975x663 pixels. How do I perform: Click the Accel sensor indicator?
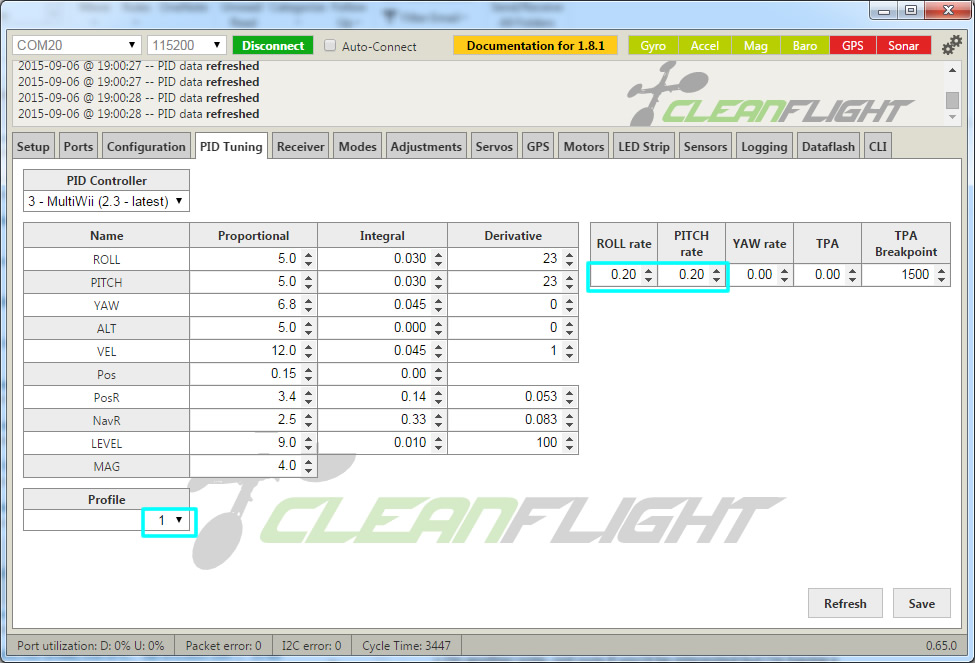(x=705, y=45)
